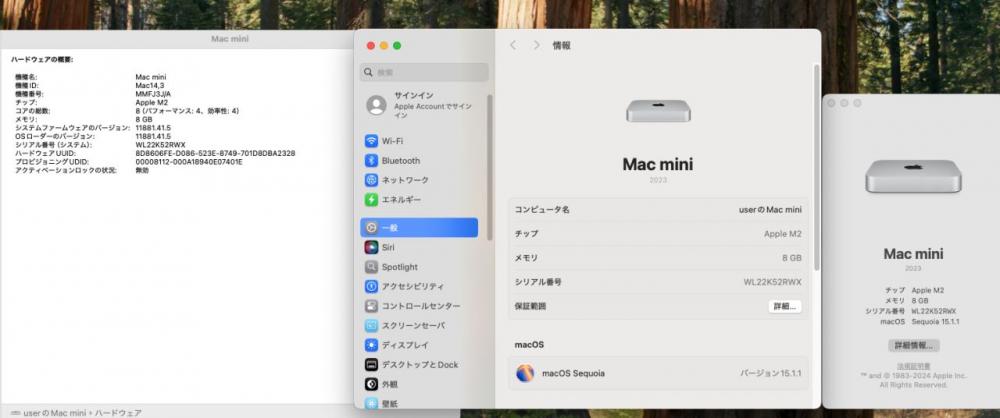Click the macOS section heading
This screenshot has width=1000, height=418.
(529, 345)
